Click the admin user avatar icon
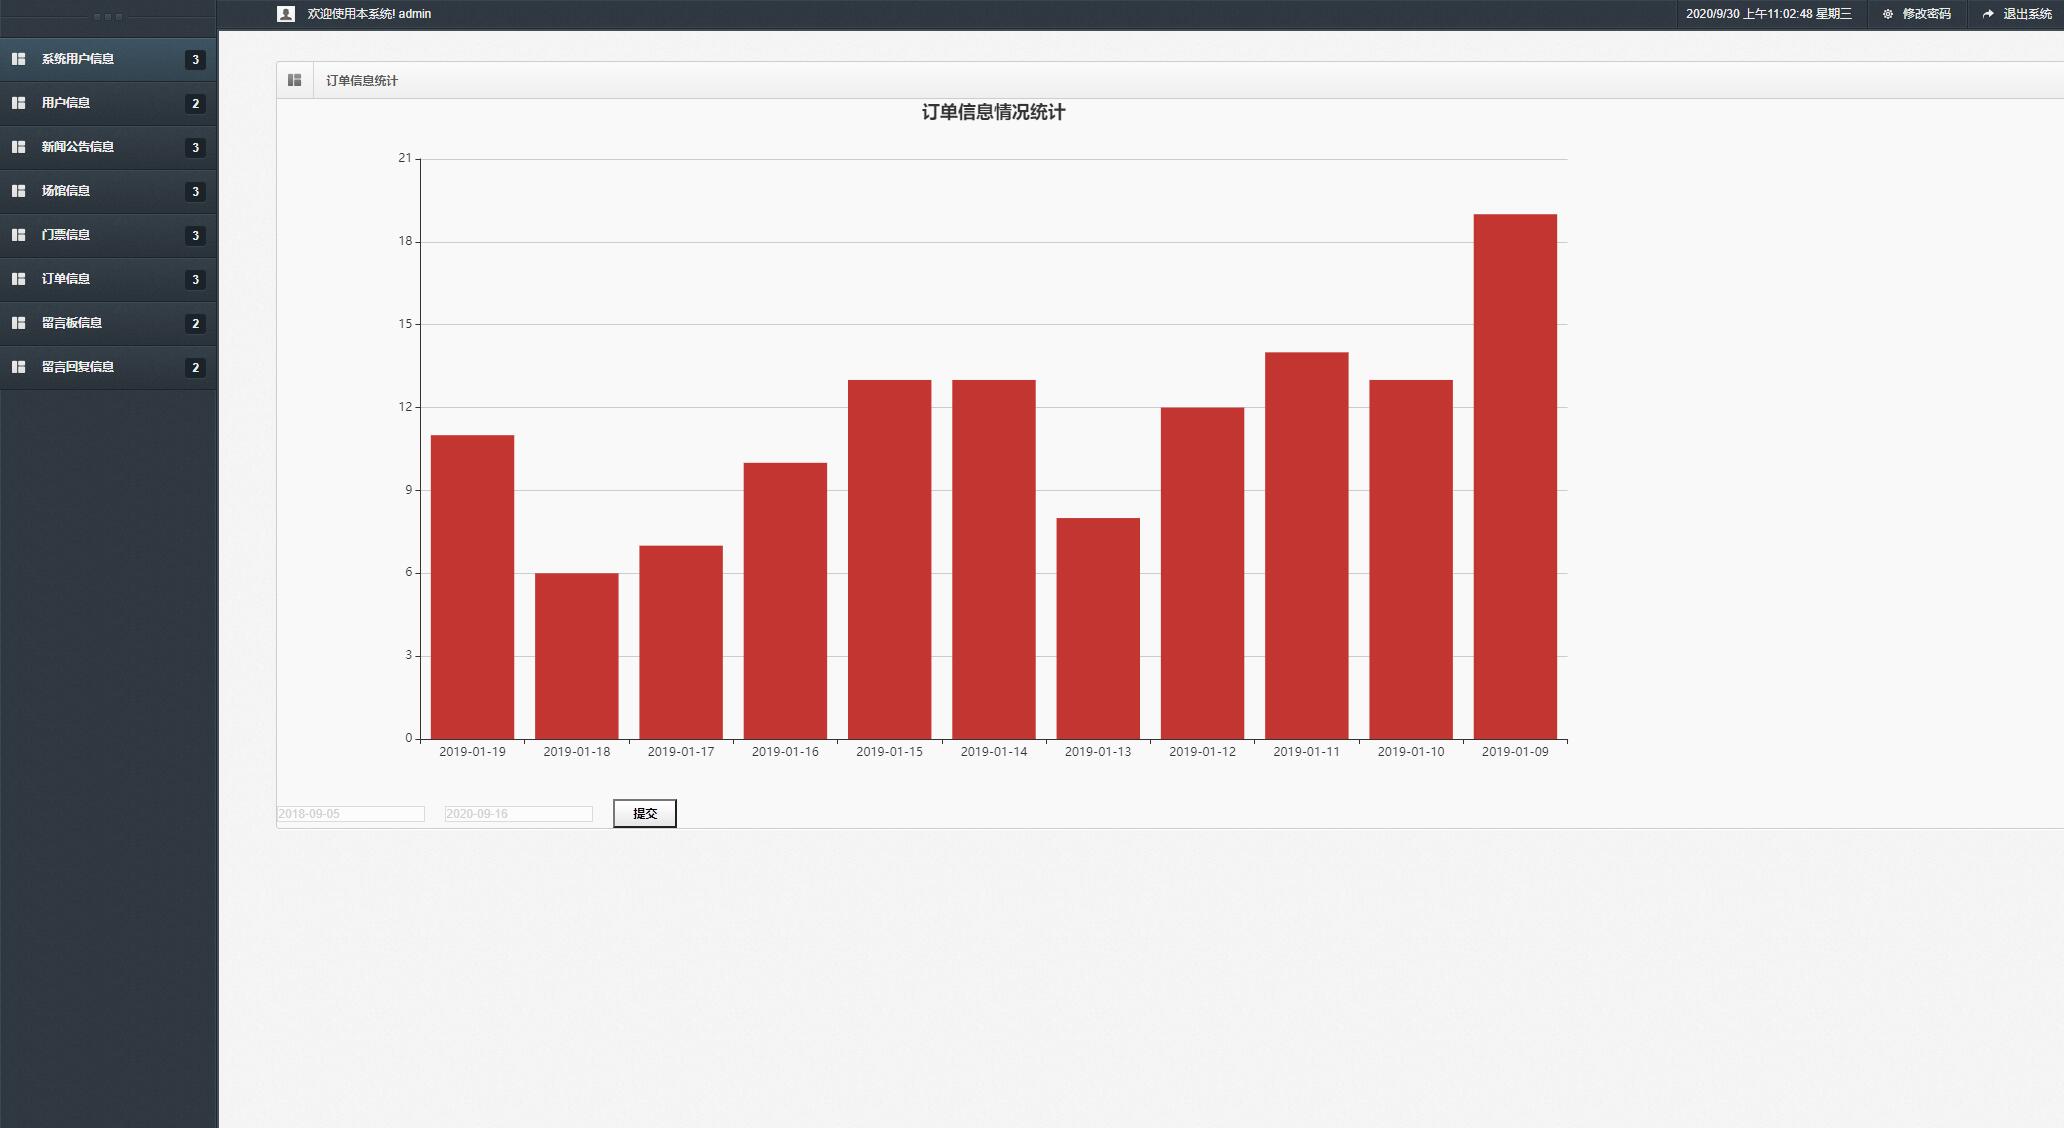Image resolution: width=2064 pixels, height=1128 pixels. [x=286, y=14]
